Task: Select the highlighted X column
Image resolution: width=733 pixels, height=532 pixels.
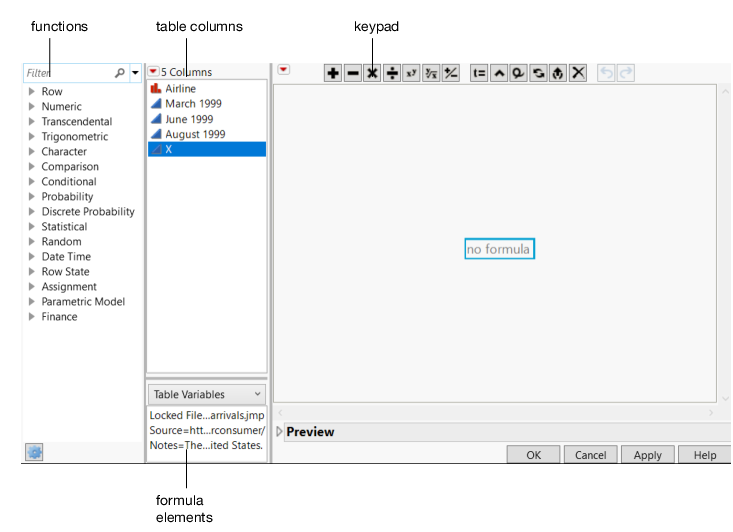Action: coord(207,149)
